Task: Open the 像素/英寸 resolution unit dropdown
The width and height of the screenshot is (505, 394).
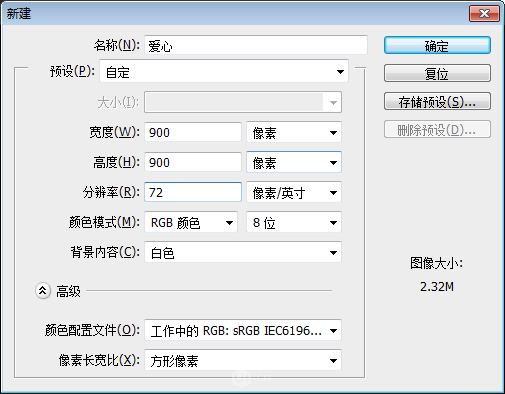Action: coord(294,192)
